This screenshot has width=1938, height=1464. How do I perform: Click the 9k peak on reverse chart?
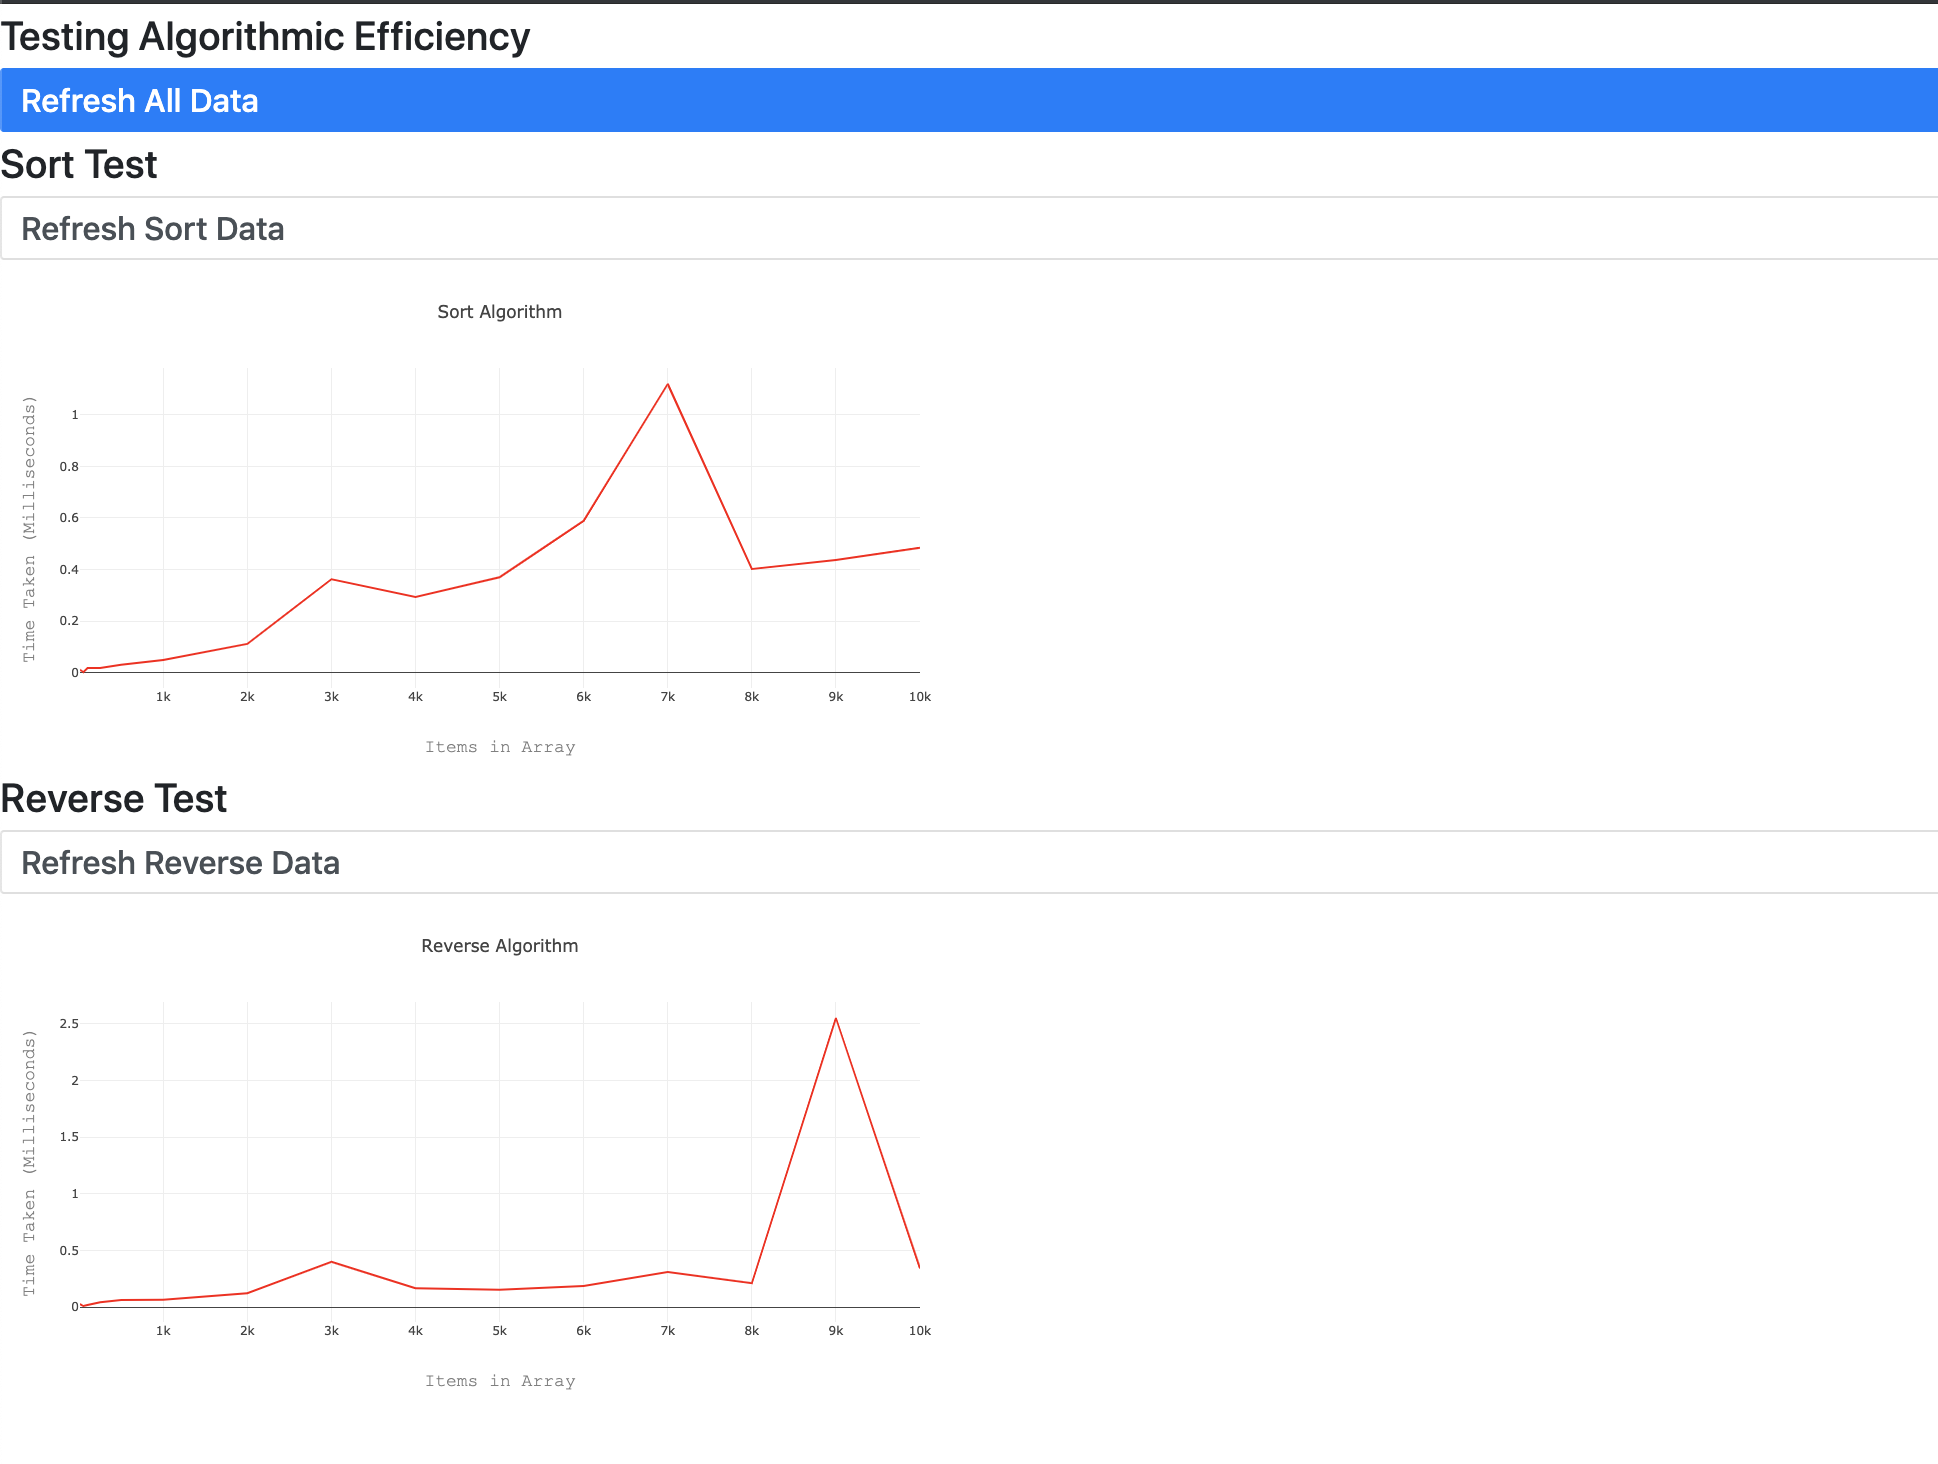click(835, 1019)
